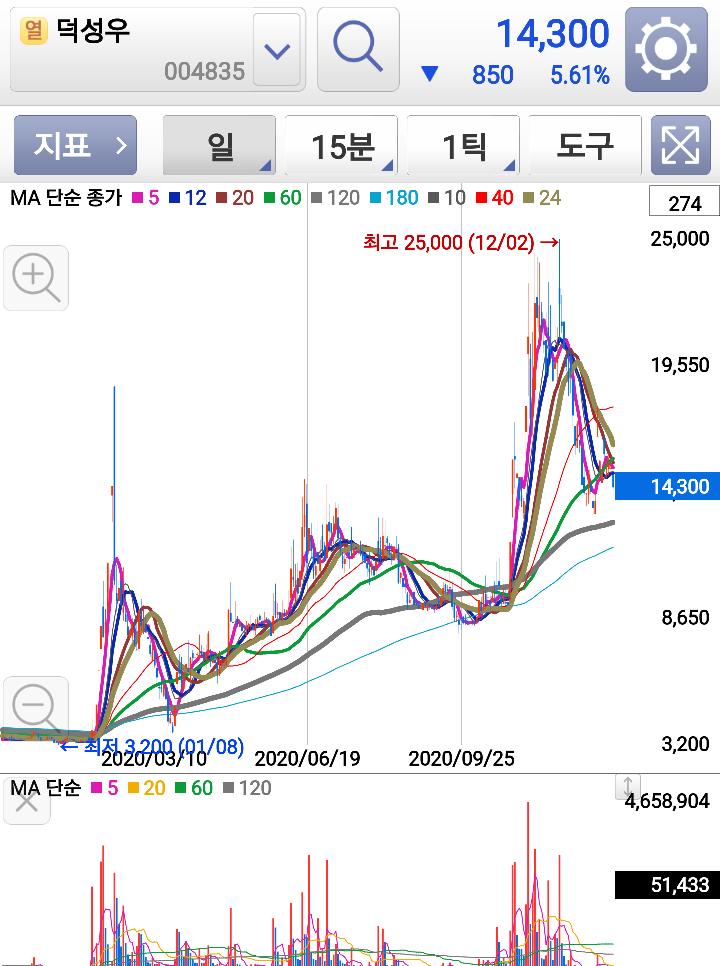Click the 8,650 price axis label

coord(685,617)
